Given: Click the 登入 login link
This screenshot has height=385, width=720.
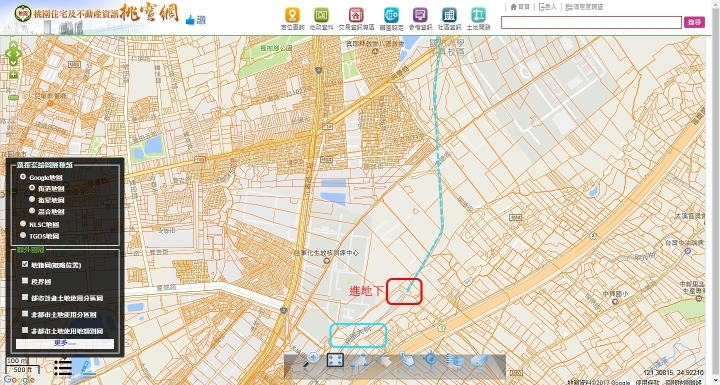Looking at the screenshot, I should pyautogui.click(x=547, y=7).
